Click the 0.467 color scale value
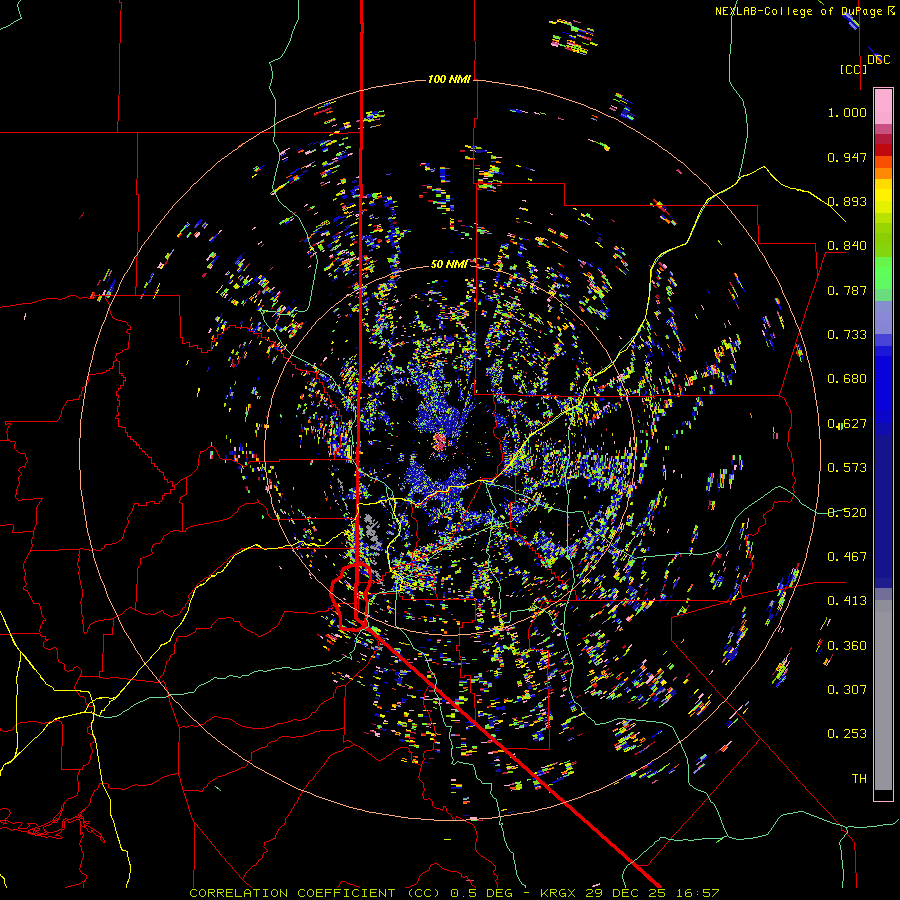This screenshot has width=900, height=900. pos(847,557)
